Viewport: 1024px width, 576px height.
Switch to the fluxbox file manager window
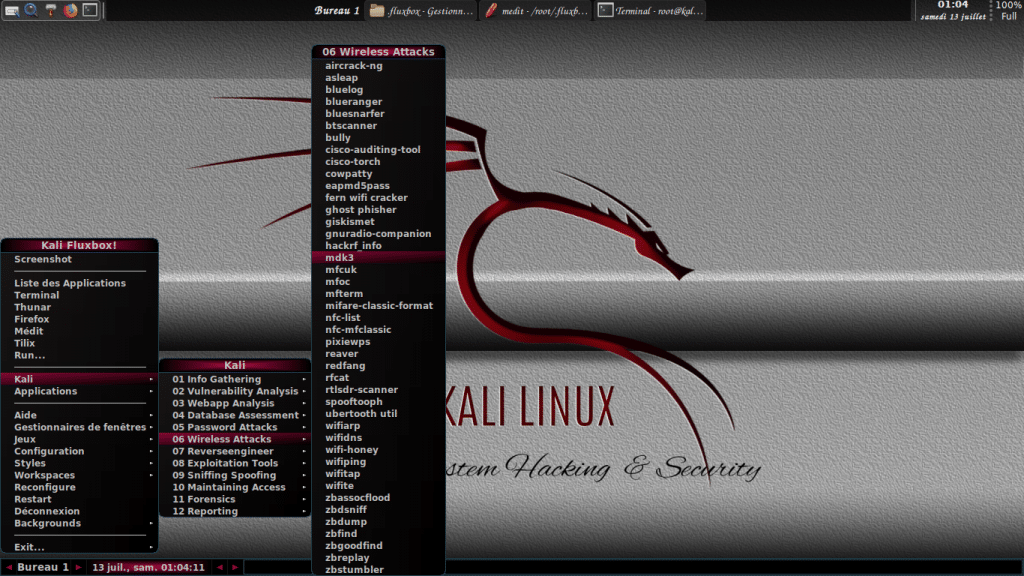[x=421, y=10]
